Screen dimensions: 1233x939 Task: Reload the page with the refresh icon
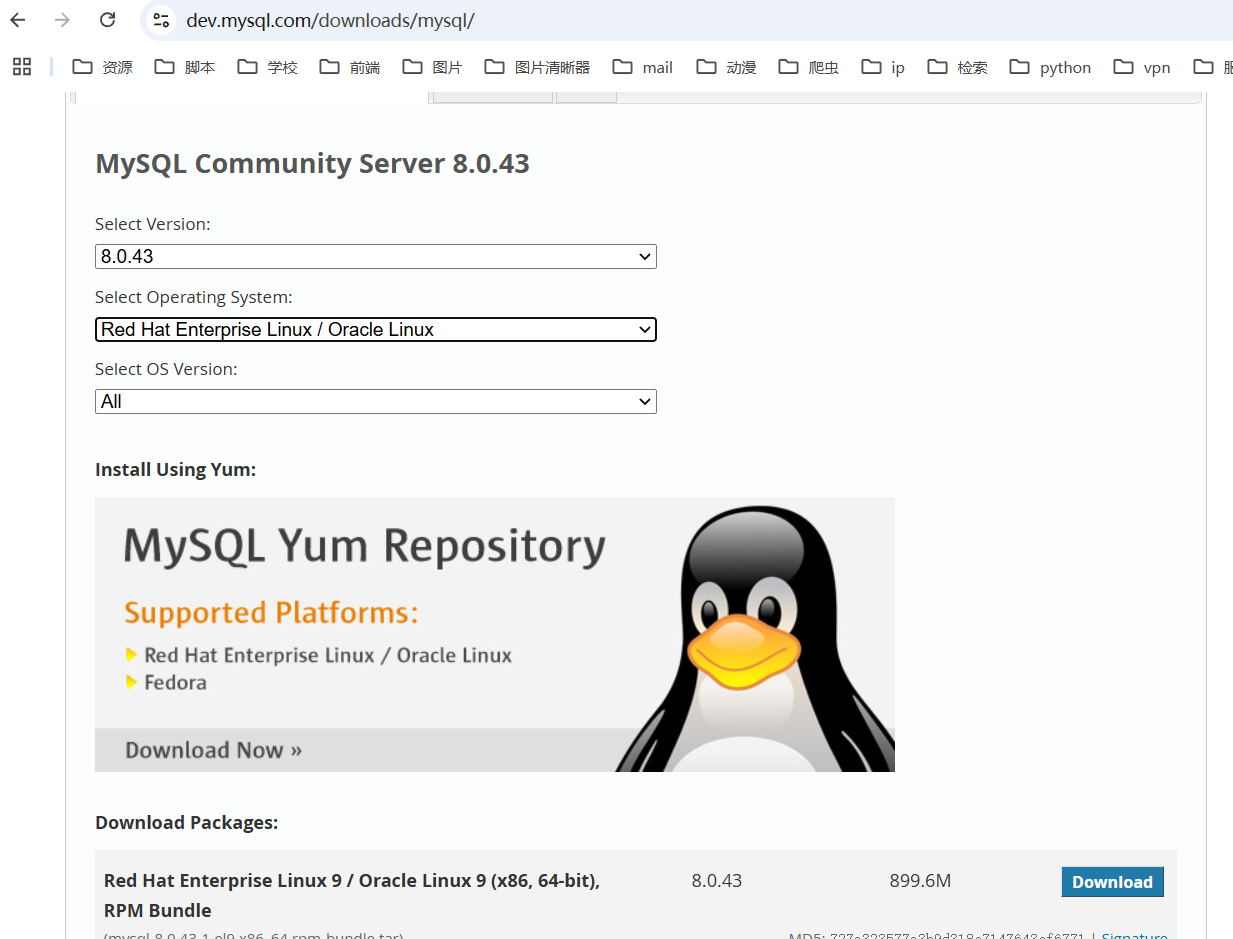(x=107, y=20)
